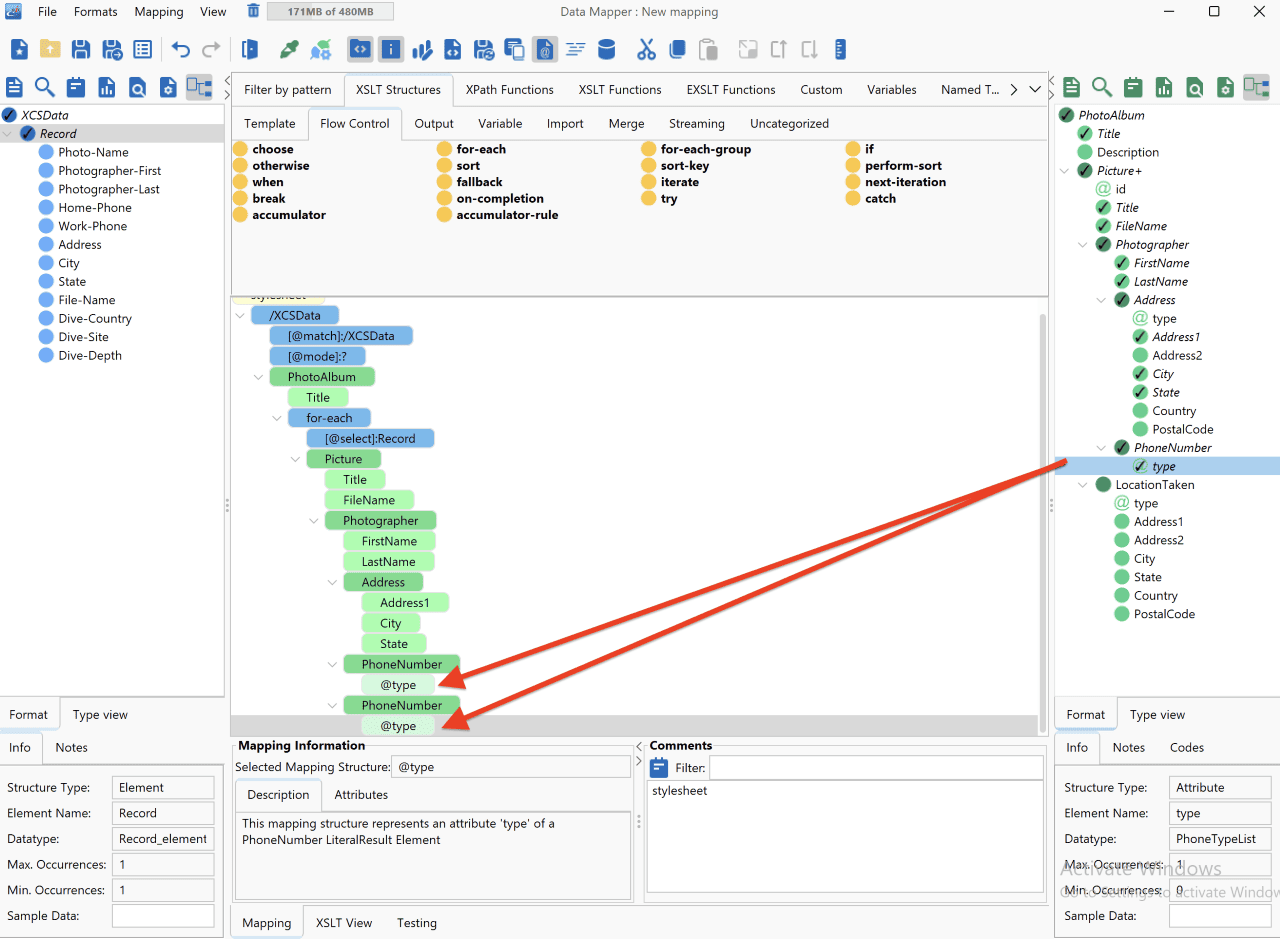Toggle right panel tree-view mode button
The image size is (1280, 939).
tap(1256, 87)
